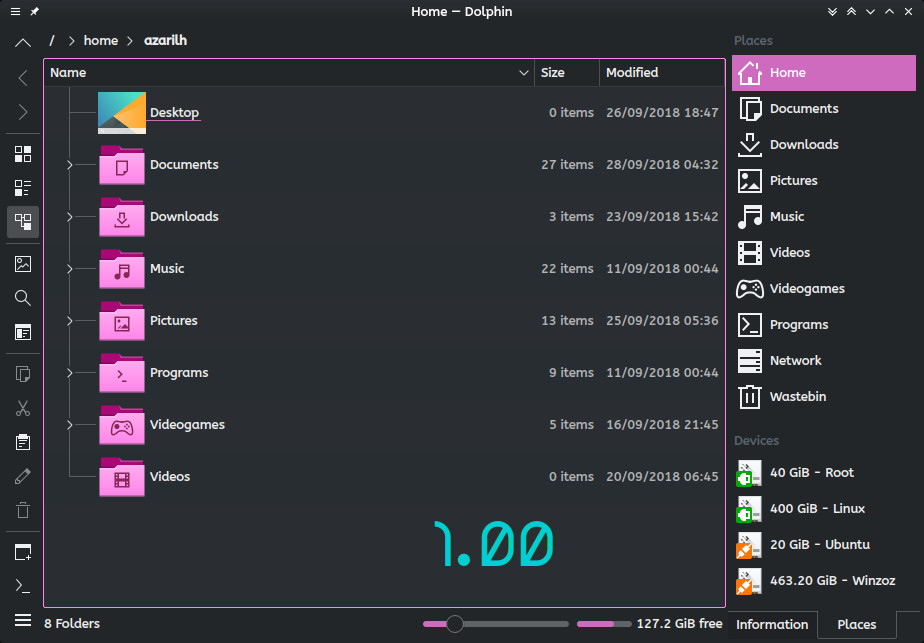Viewport: 924px width, 643px height.
Task: Open Pictures in Places panel
Action: (824, 181)
